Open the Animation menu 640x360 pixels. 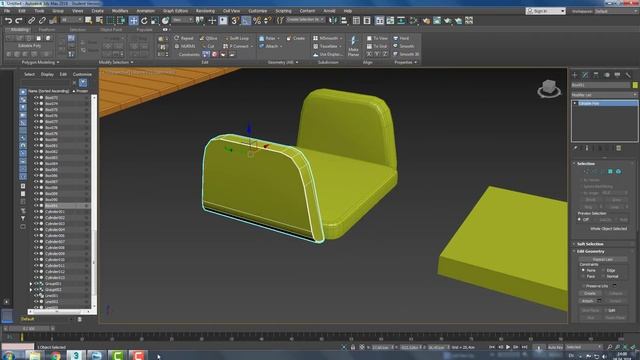click(x=145, y=11)
